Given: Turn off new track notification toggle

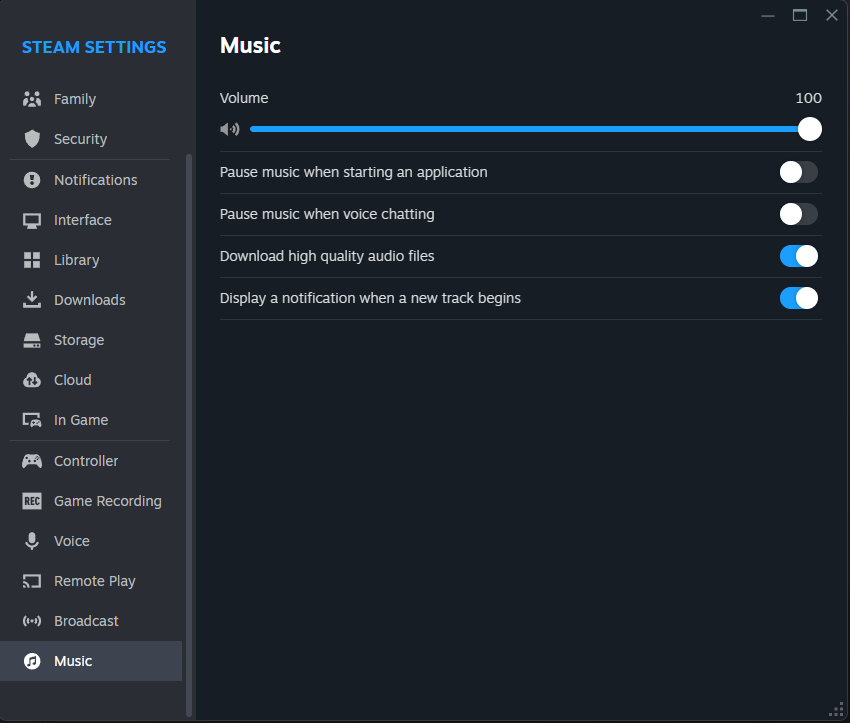Looking at the screenshot, I should [799, 298].
